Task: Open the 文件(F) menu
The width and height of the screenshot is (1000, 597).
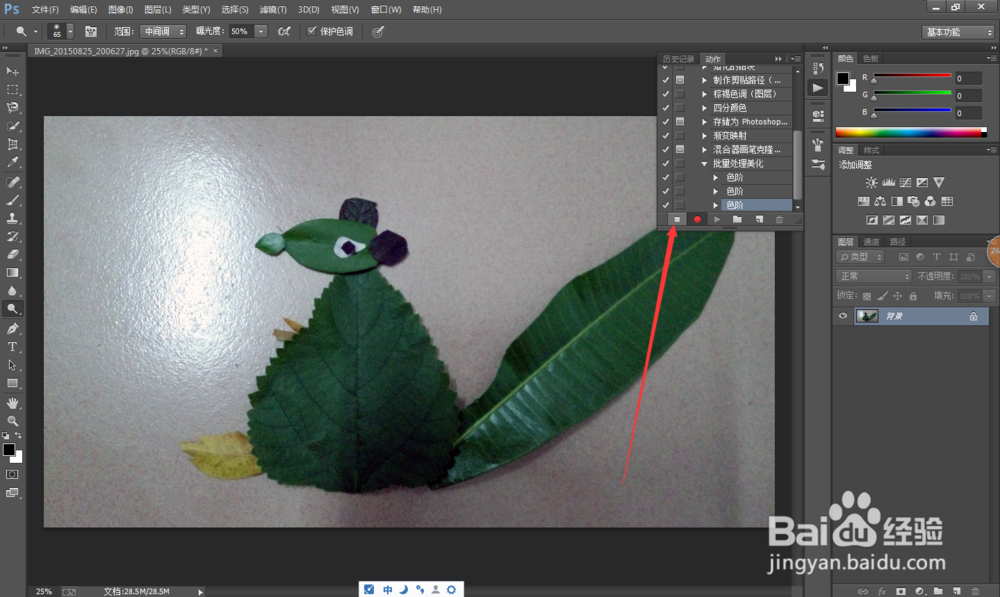Action: click(x=45, y=10)
